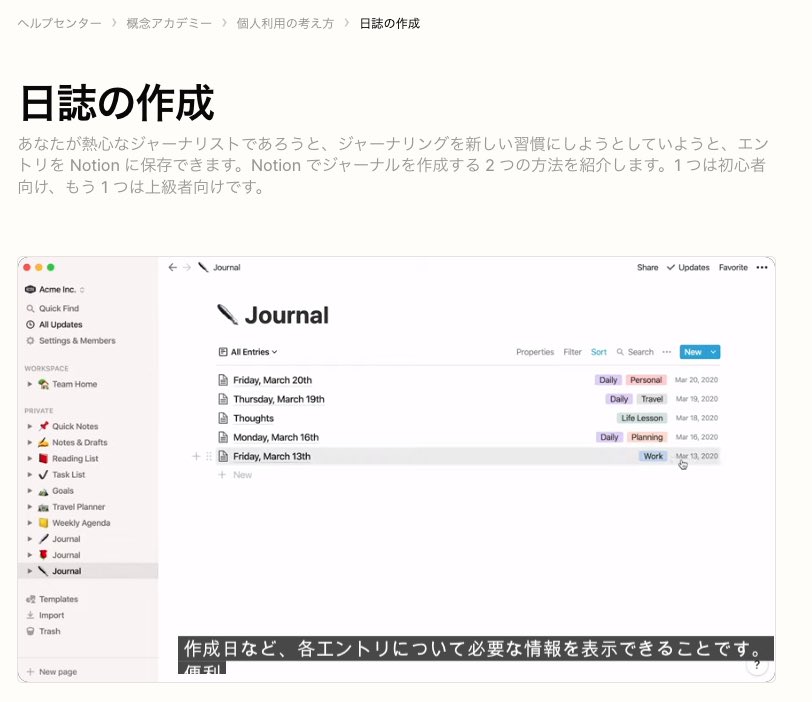Expand the Task List sidebar page
Screen dimensions: 812x702
coord(30,474)
